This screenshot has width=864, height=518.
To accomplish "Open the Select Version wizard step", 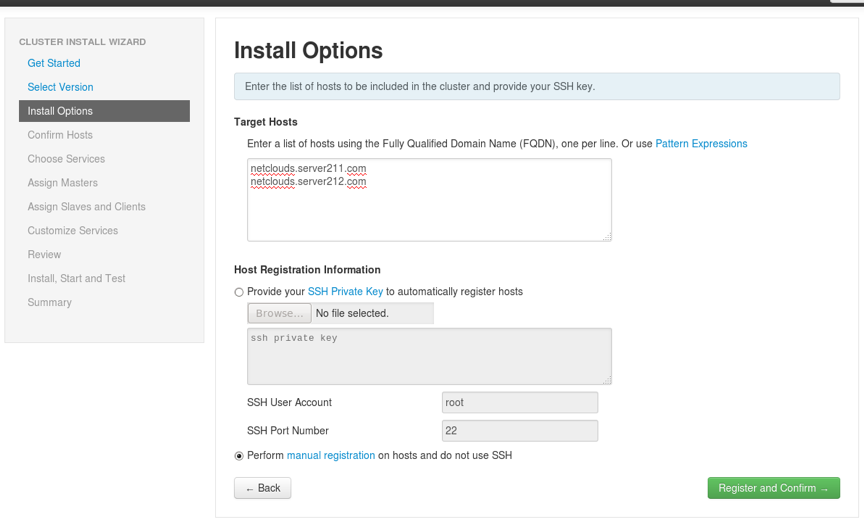I will click(x=60, y=87).
